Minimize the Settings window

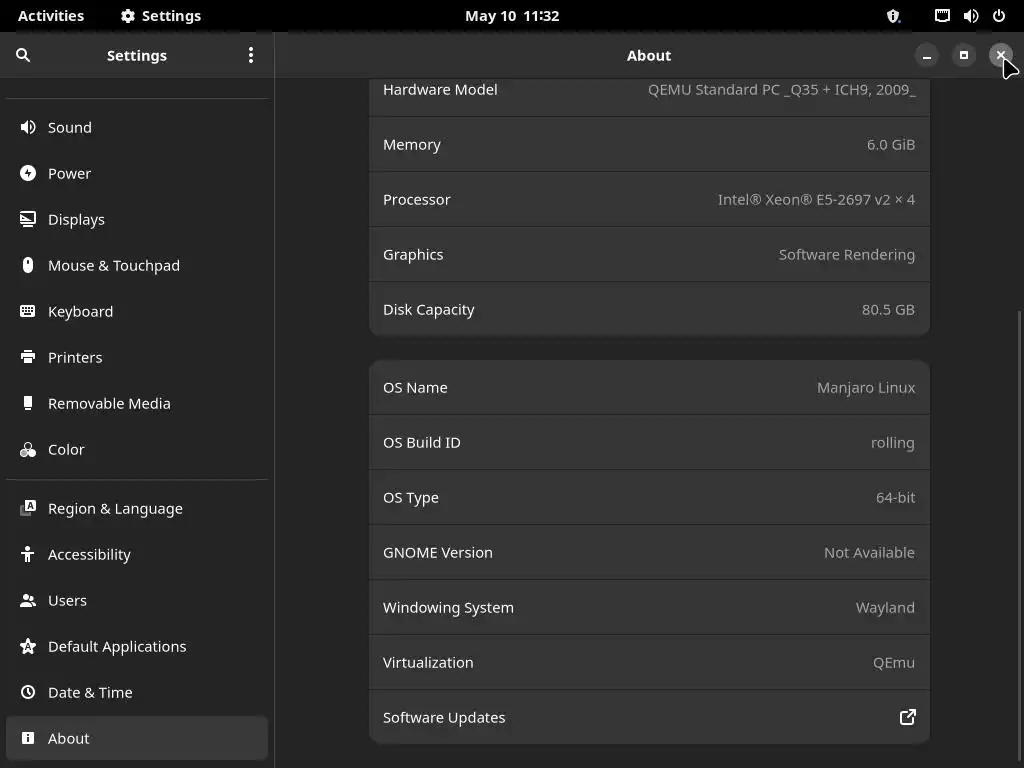[927, 56]
